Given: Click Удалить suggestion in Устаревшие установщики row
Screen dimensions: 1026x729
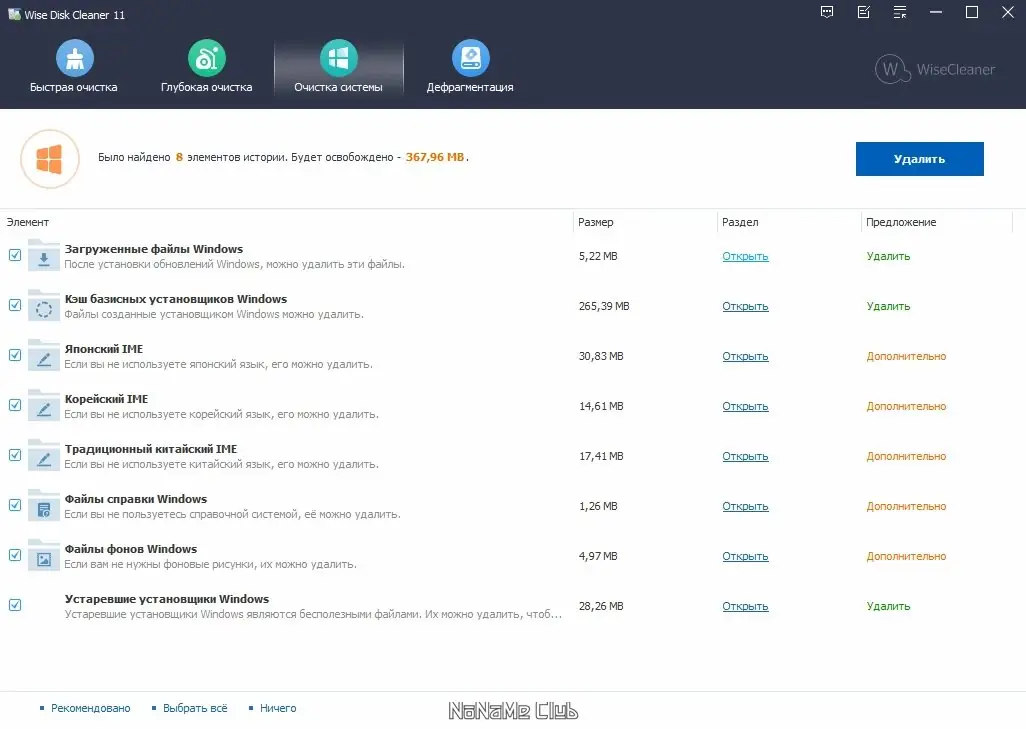Looking at the screenshot, I should pyautogui.click(x=889, y=607).
